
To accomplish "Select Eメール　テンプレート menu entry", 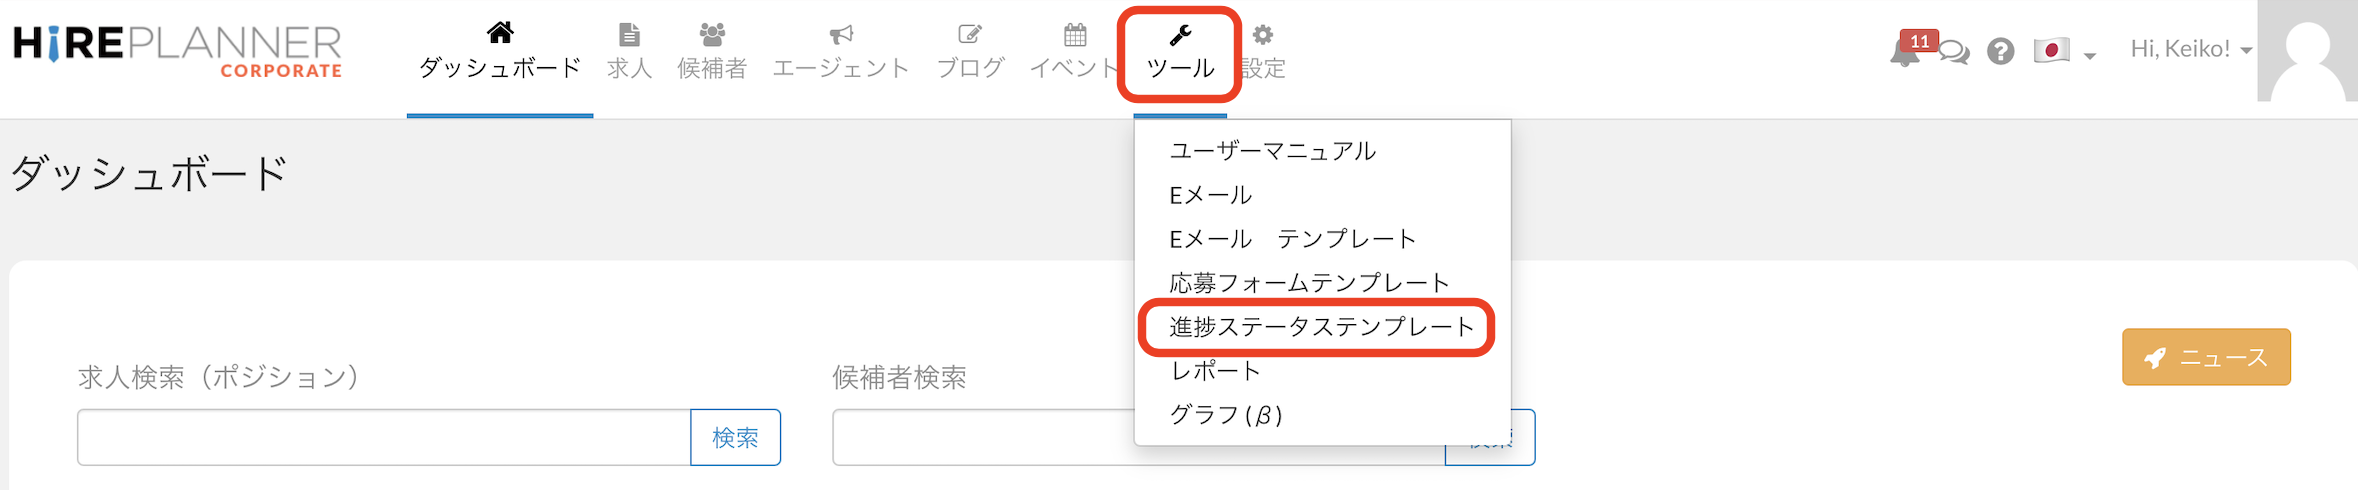I will (x=1292, y=239).
